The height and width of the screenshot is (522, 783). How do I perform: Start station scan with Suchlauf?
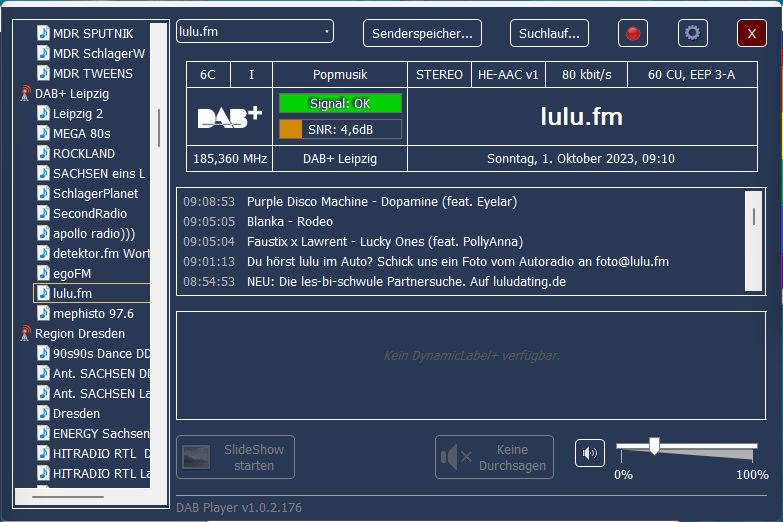click(x=549, y=33)
